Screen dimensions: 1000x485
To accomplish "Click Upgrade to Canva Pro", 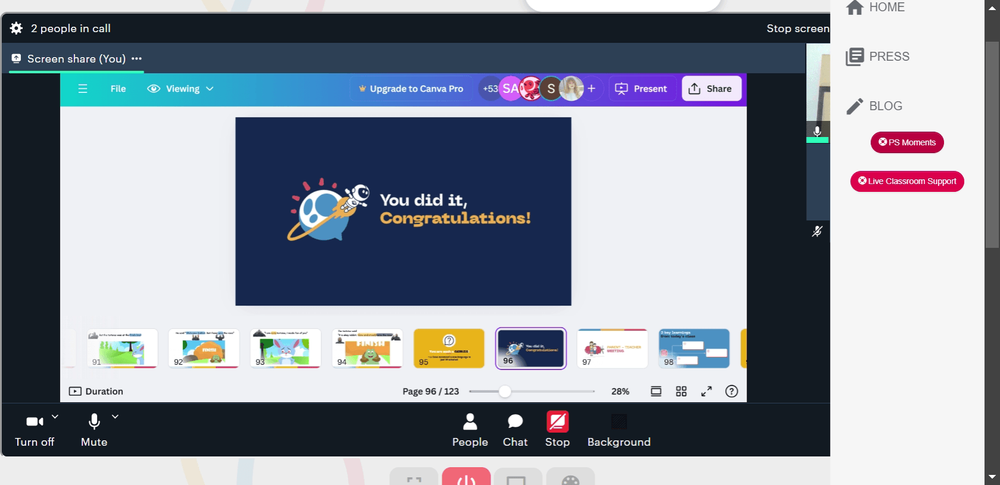I will tap(411, 89).
